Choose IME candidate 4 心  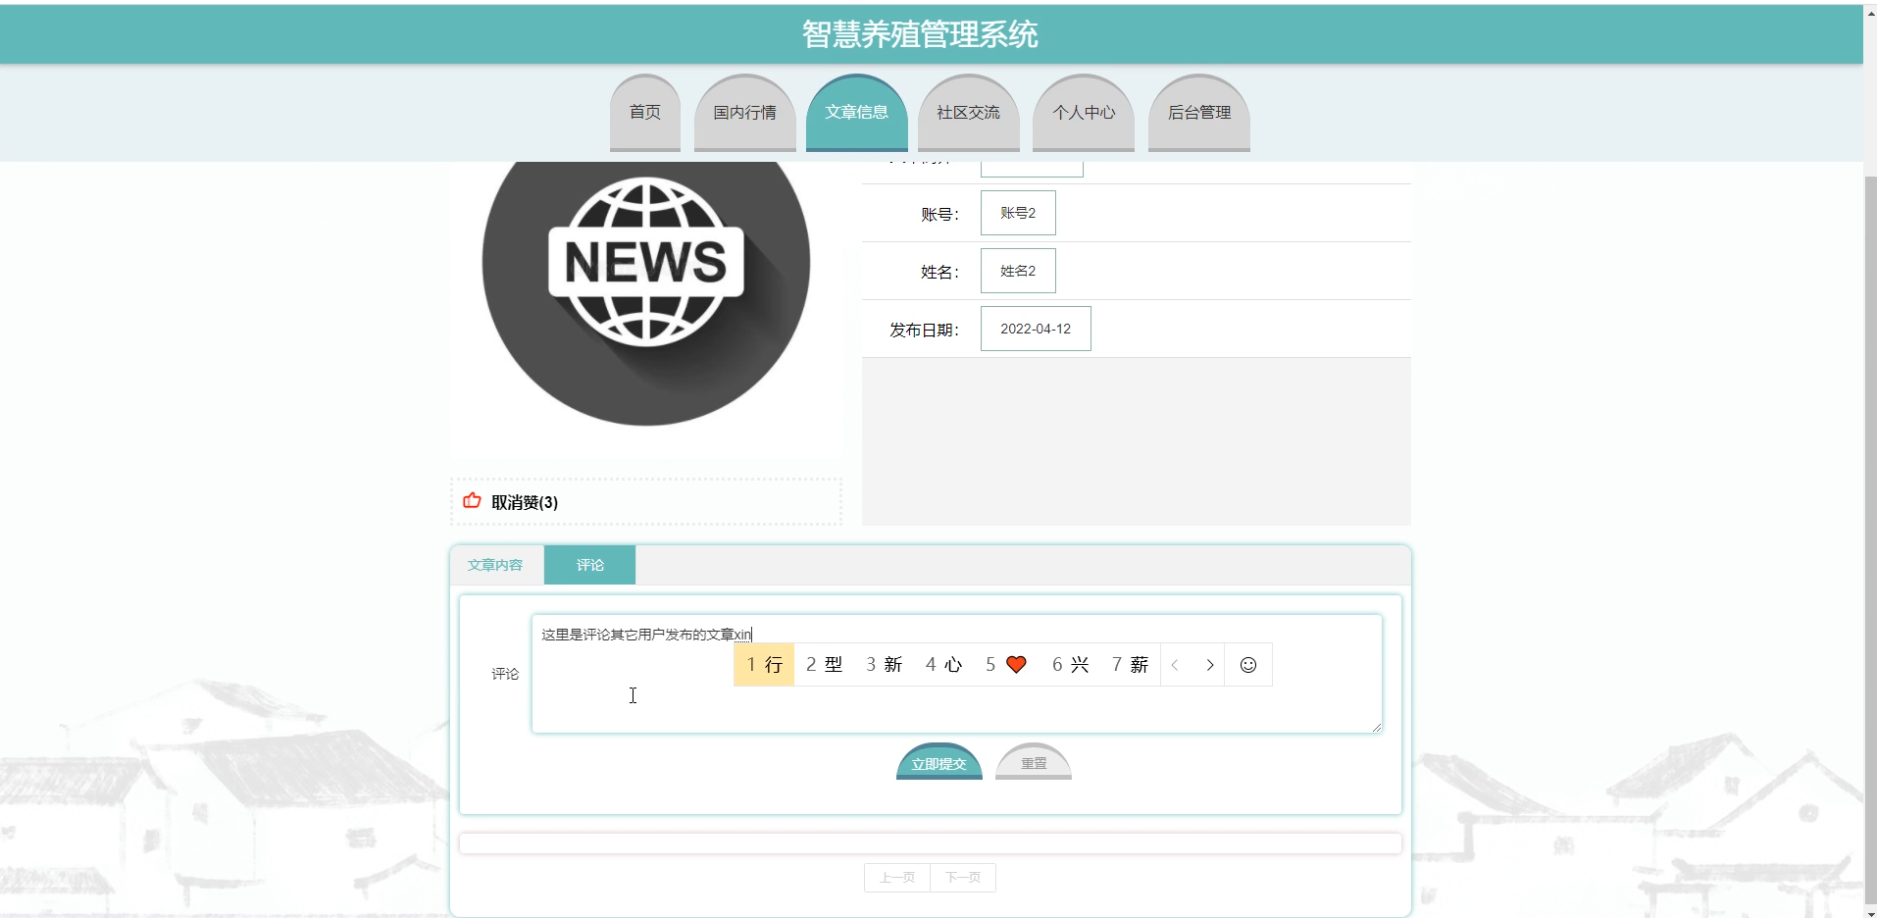[x=944, y=665]
